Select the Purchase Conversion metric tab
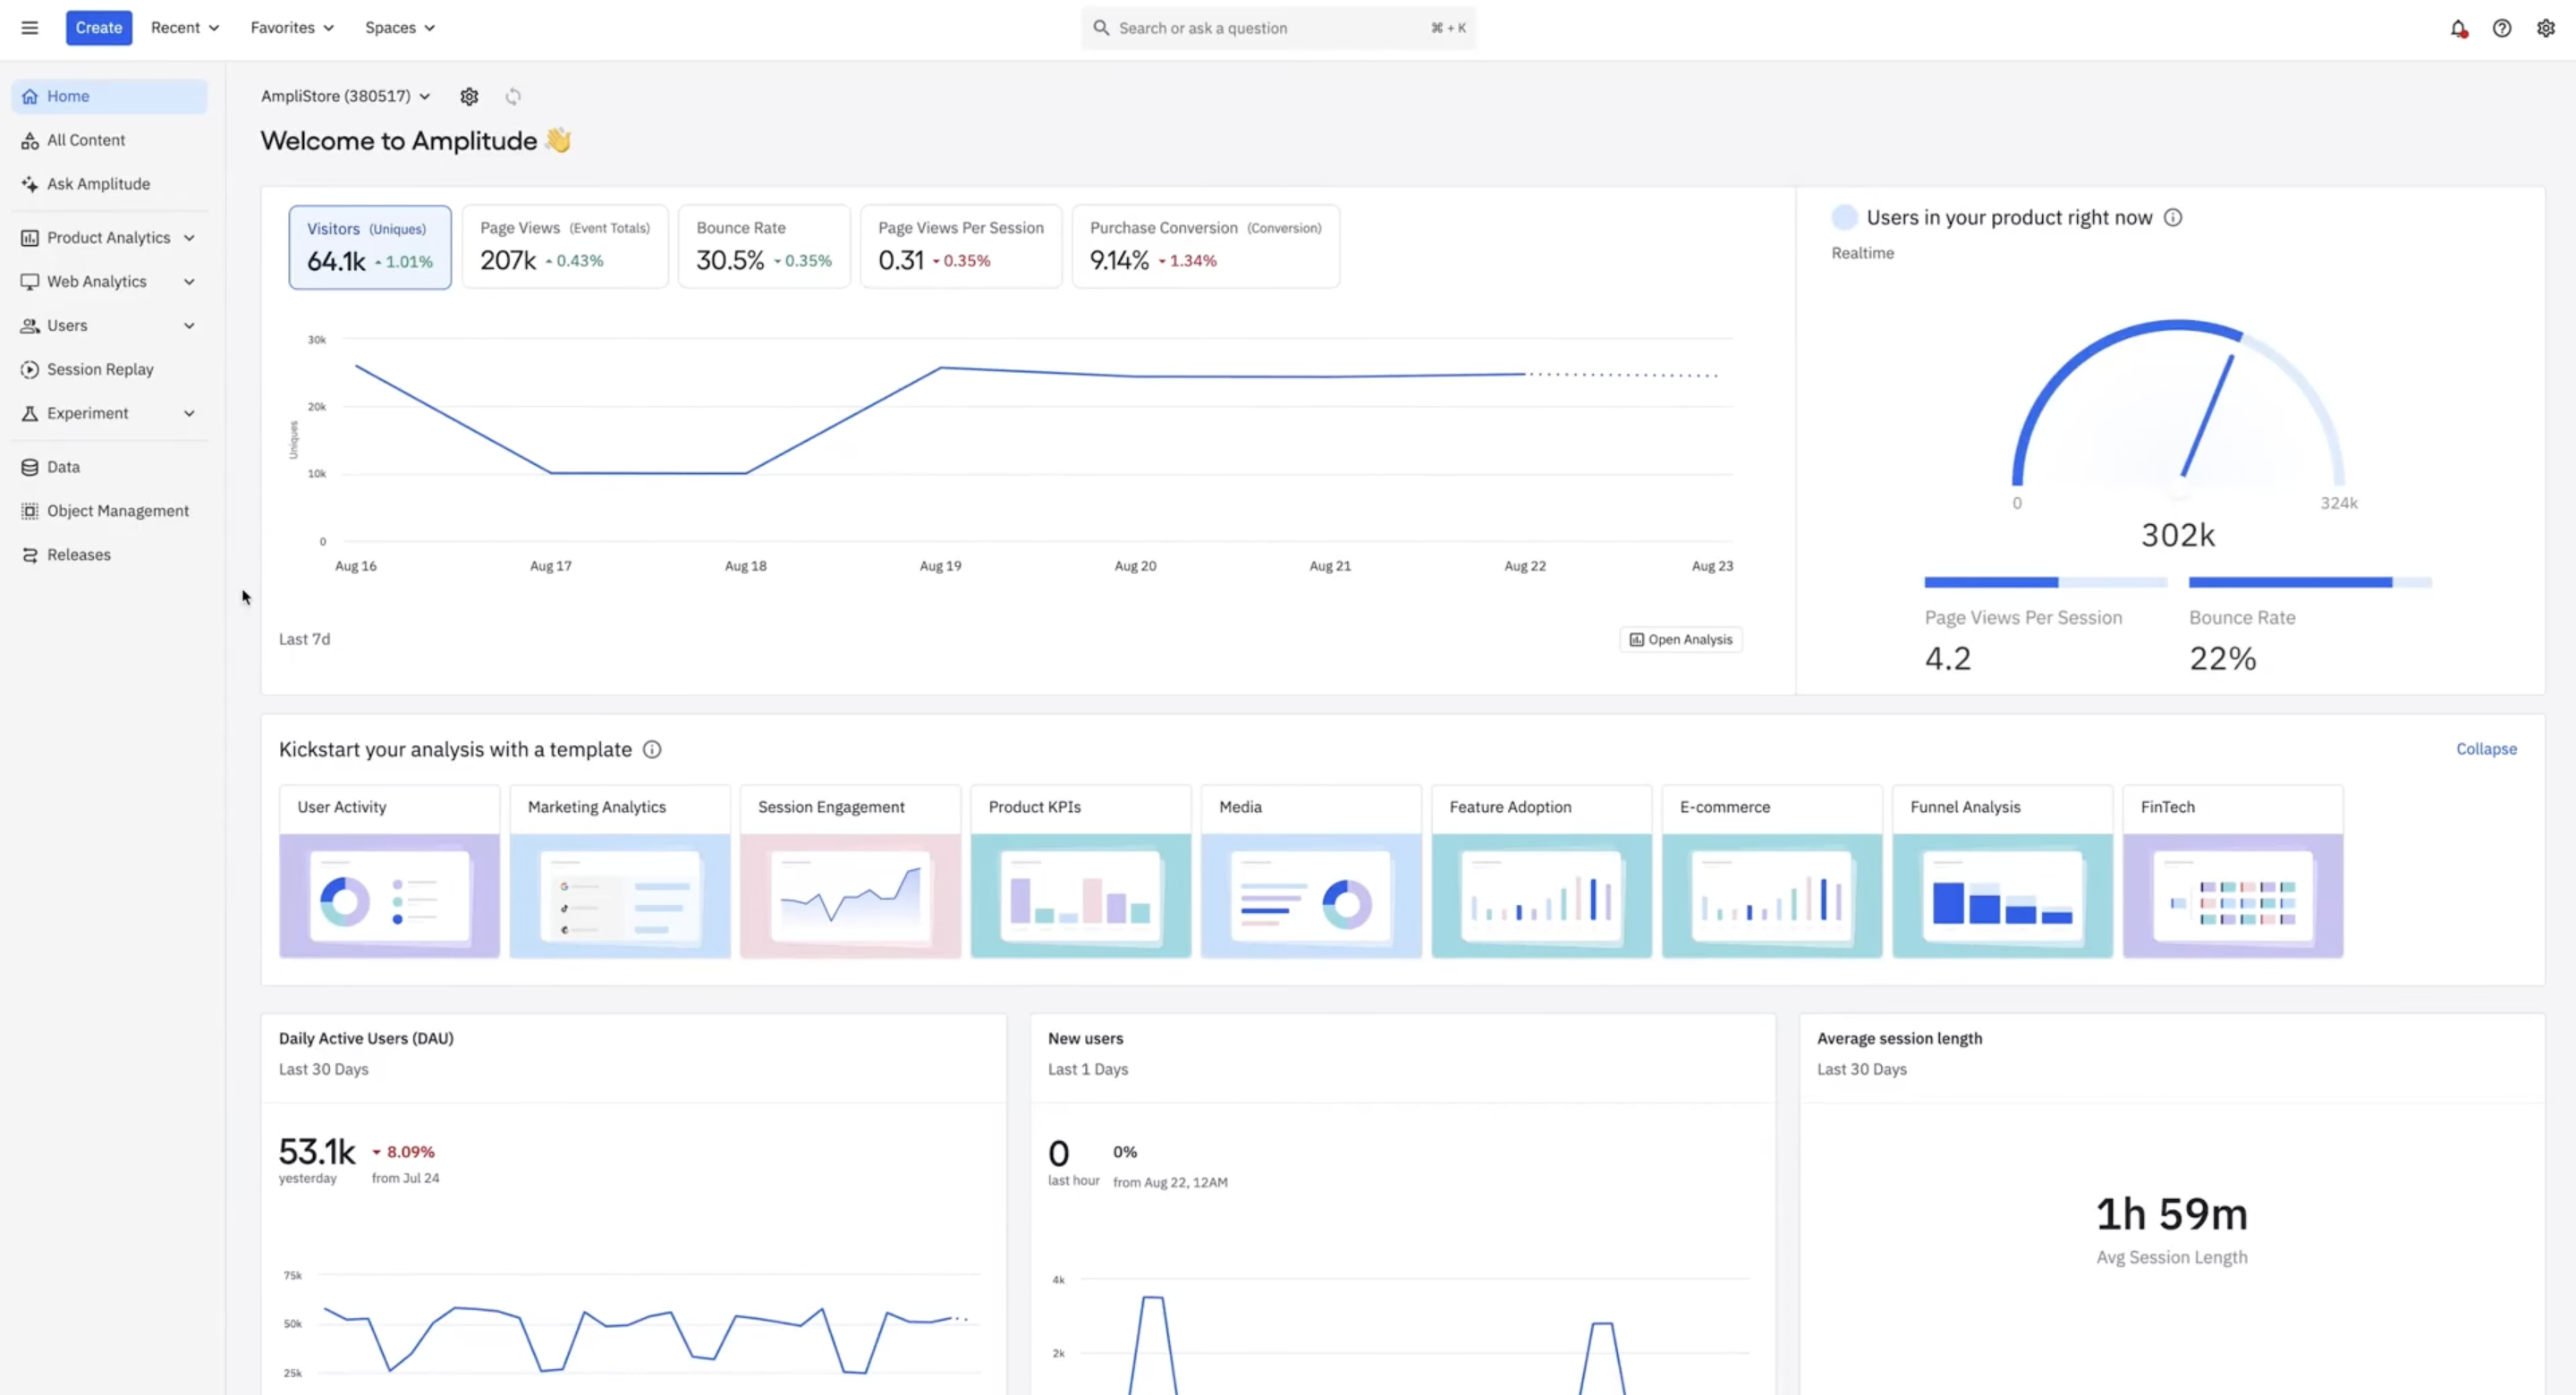 tap(1206, 247)
